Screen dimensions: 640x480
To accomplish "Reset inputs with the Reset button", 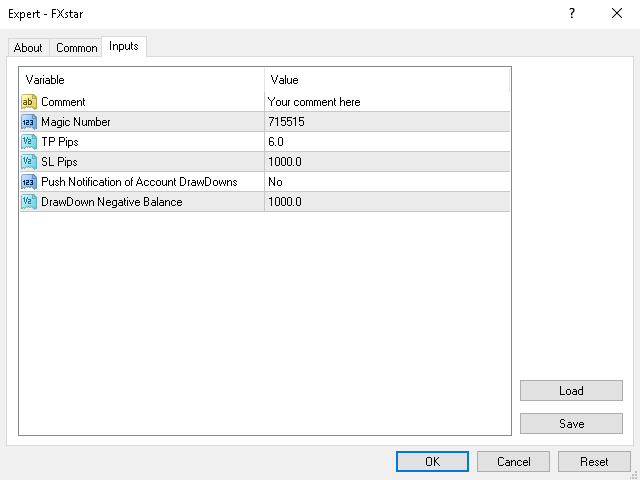I will point(594,462).
